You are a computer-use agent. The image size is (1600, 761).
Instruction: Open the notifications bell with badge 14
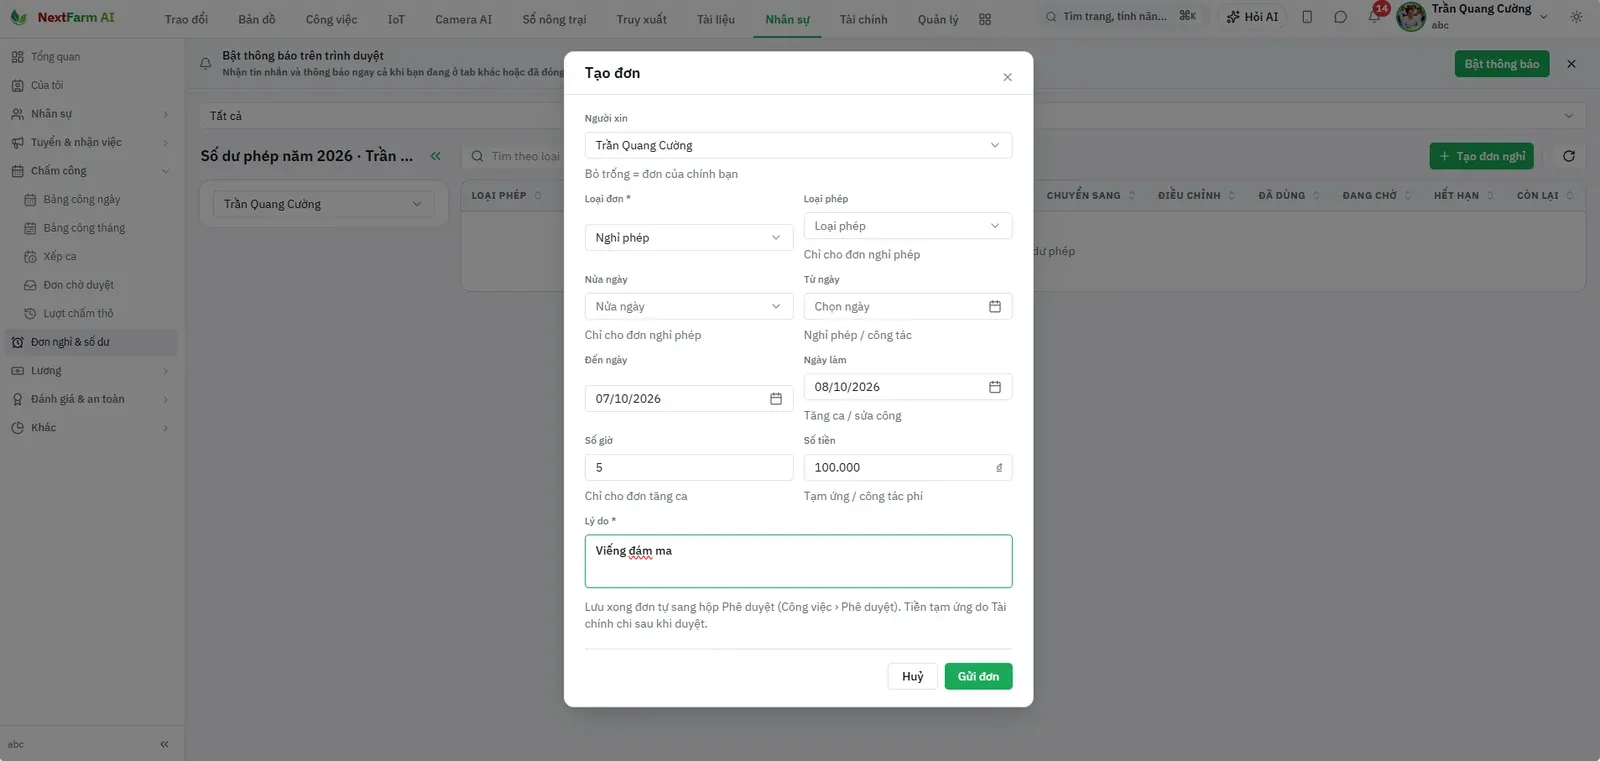pyautogui.click(x=1375, y=17)
